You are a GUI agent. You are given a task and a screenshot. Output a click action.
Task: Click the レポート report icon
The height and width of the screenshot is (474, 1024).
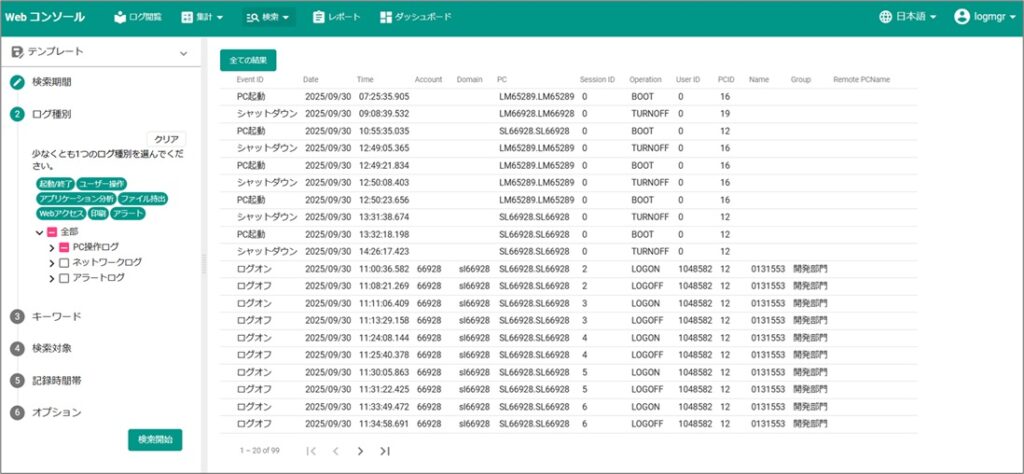pyautogui.click(x=319, y=17)
